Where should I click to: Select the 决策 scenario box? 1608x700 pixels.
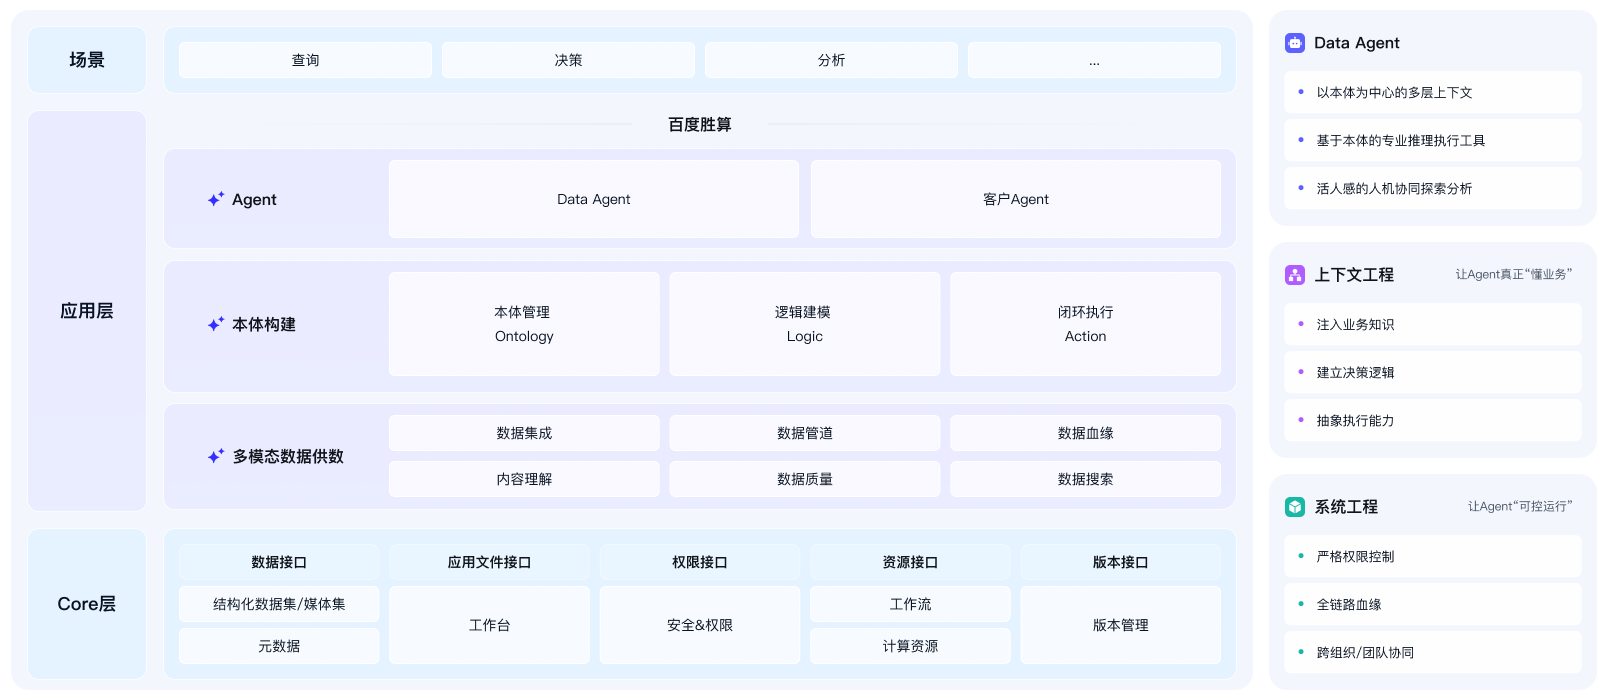tap(568, 60)
